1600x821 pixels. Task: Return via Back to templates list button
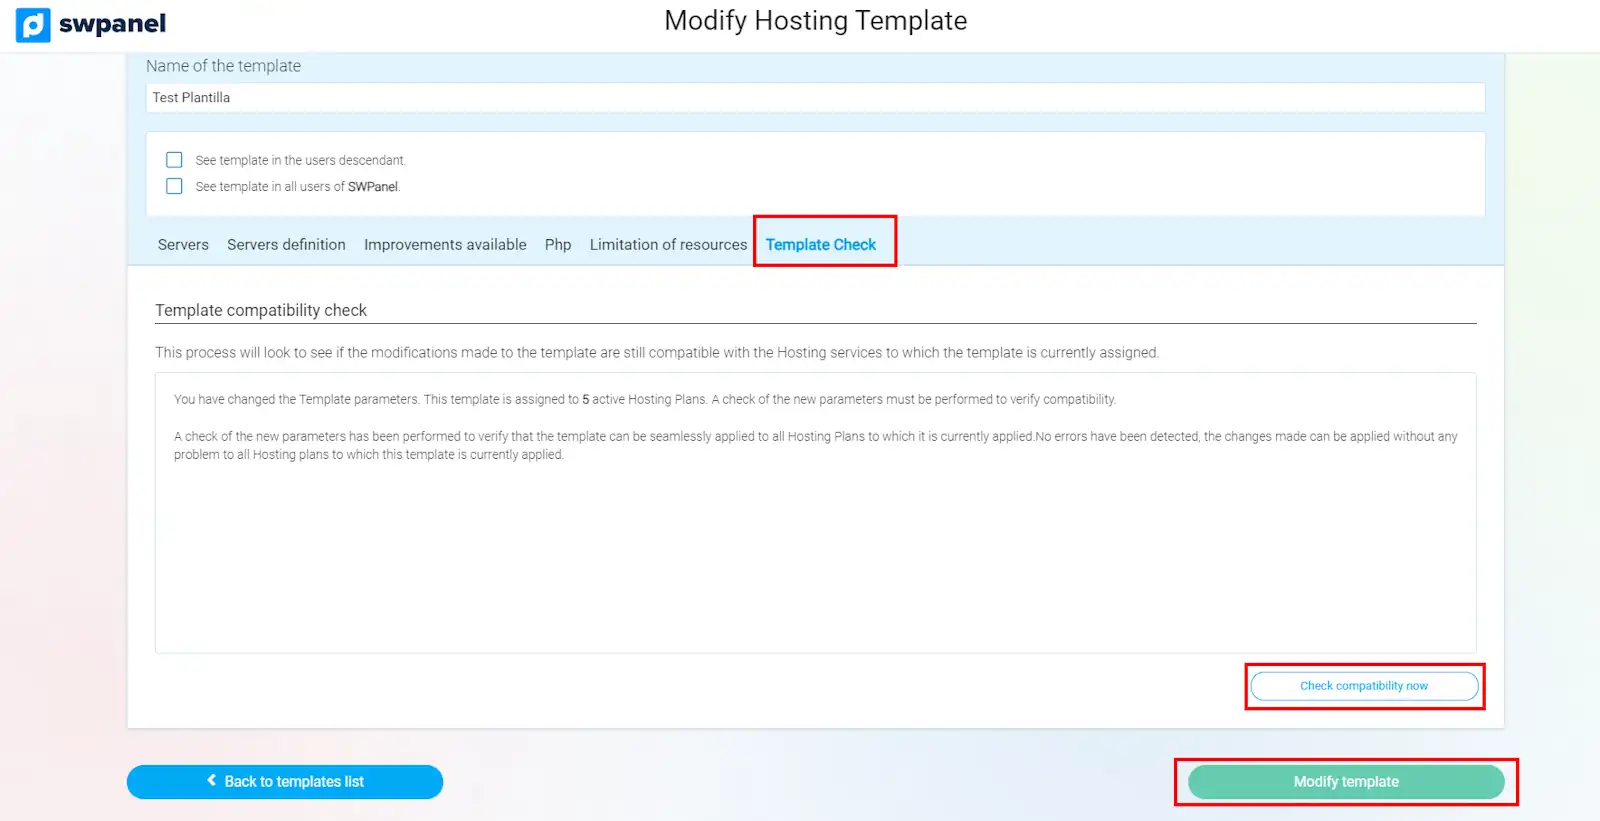click(285, 782)
